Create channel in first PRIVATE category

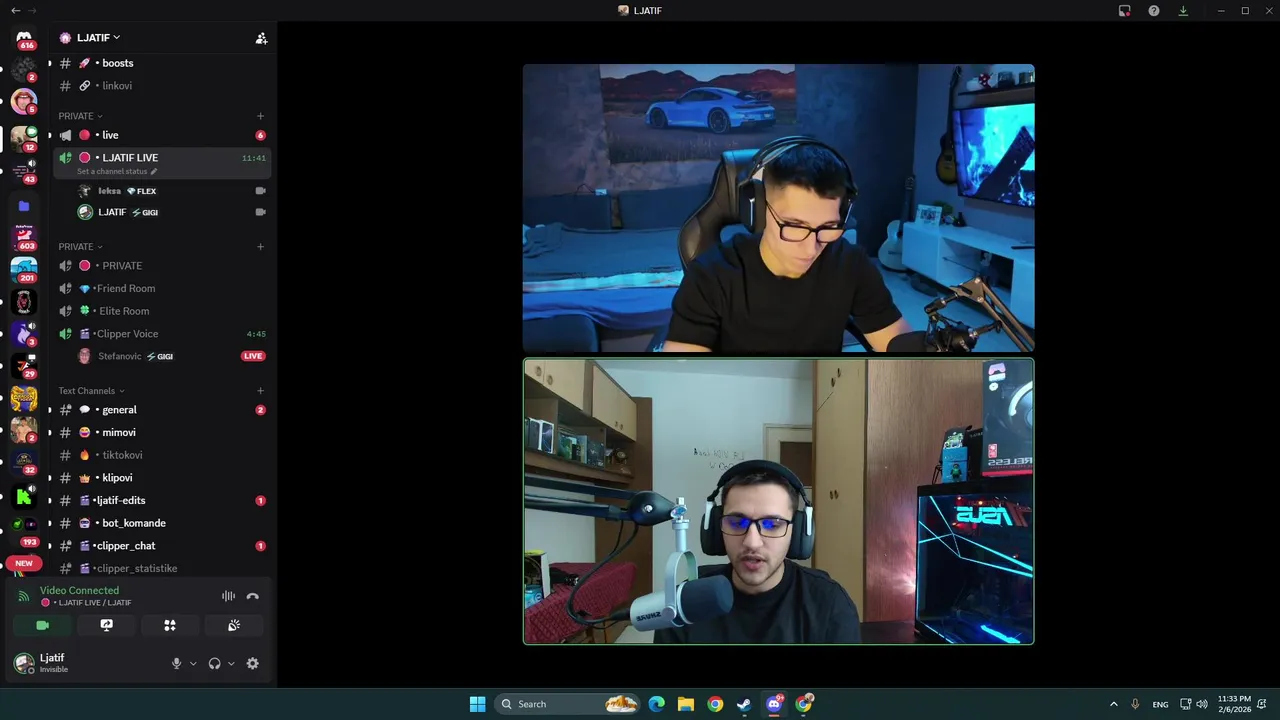(x=260, y=116)
